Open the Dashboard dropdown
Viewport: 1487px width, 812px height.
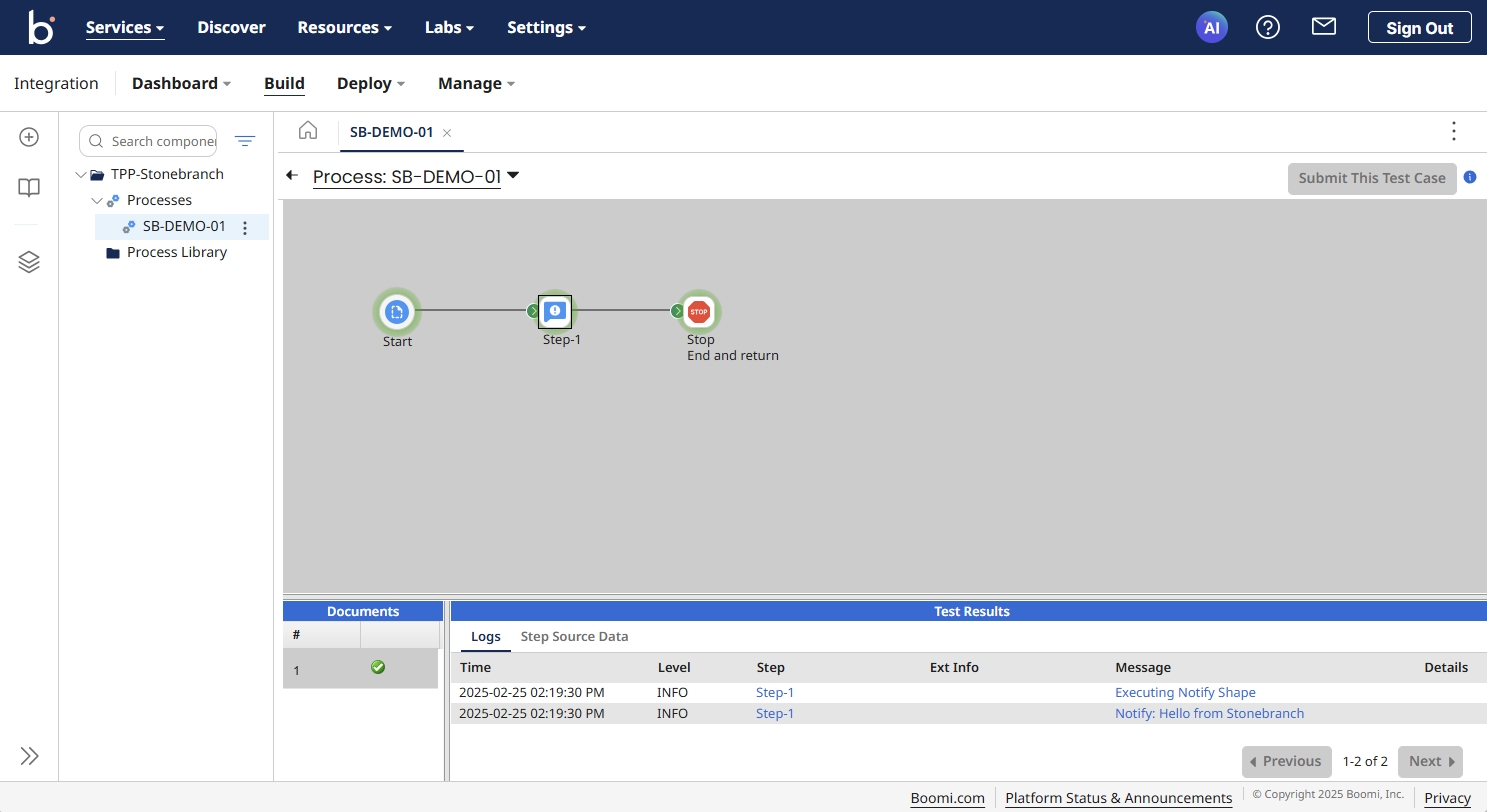point(182,84)
